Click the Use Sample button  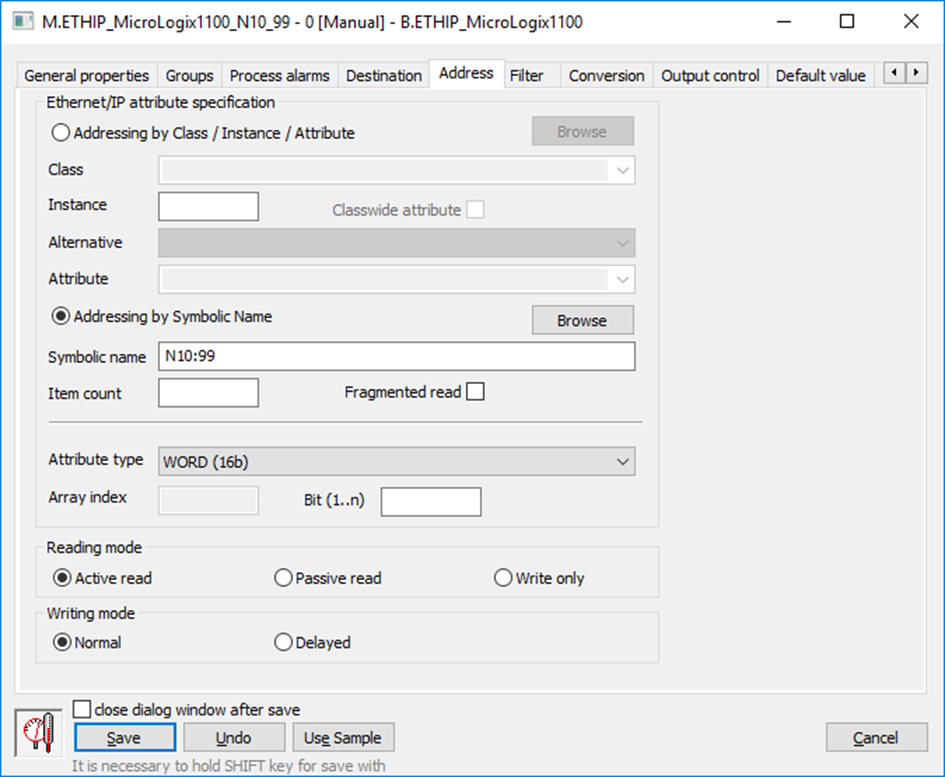(343, 738)
